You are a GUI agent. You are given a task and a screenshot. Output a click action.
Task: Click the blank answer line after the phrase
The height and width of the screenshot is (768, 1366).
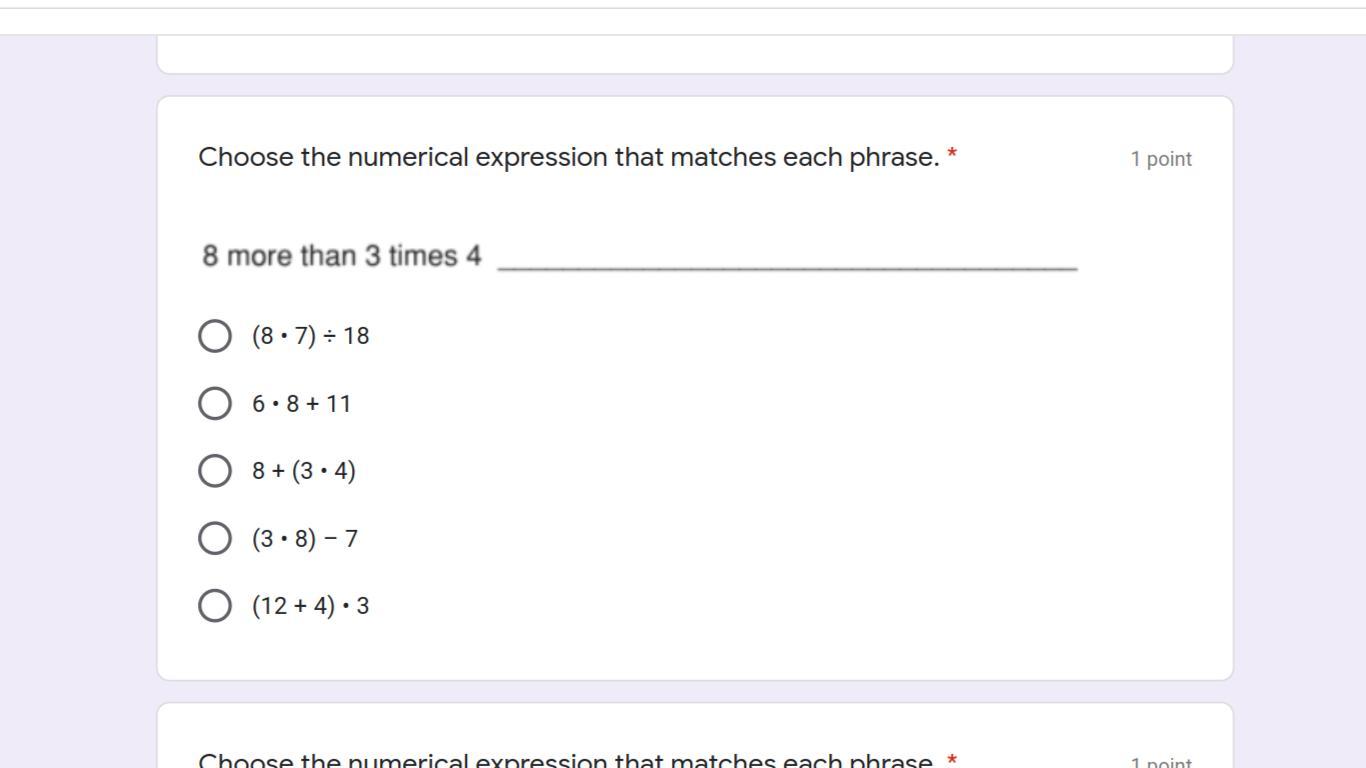point(787,265)
